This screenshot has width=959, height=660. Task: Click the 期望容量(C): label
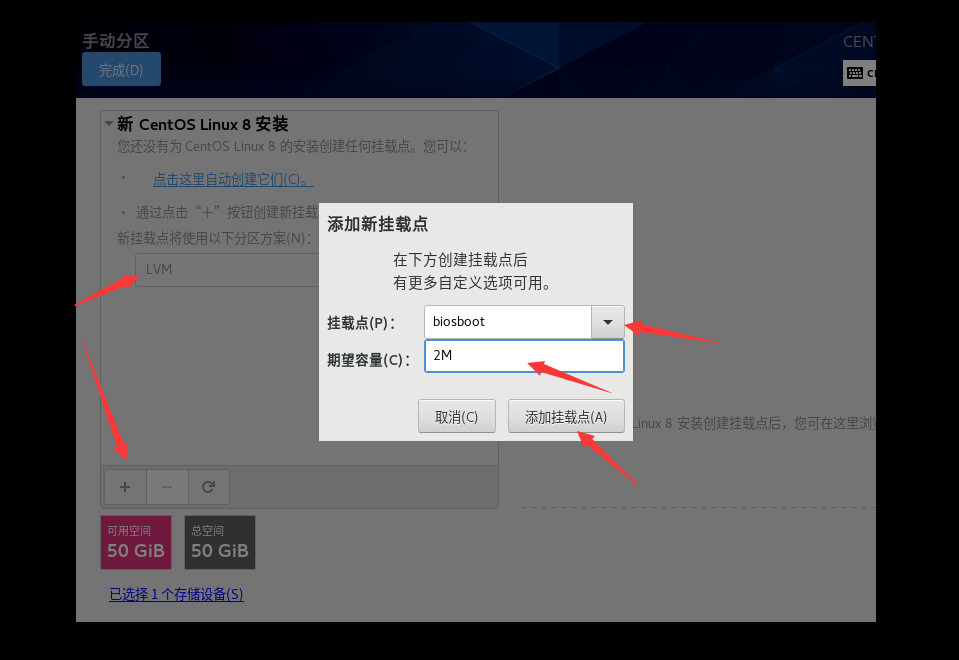click(369, 360)
